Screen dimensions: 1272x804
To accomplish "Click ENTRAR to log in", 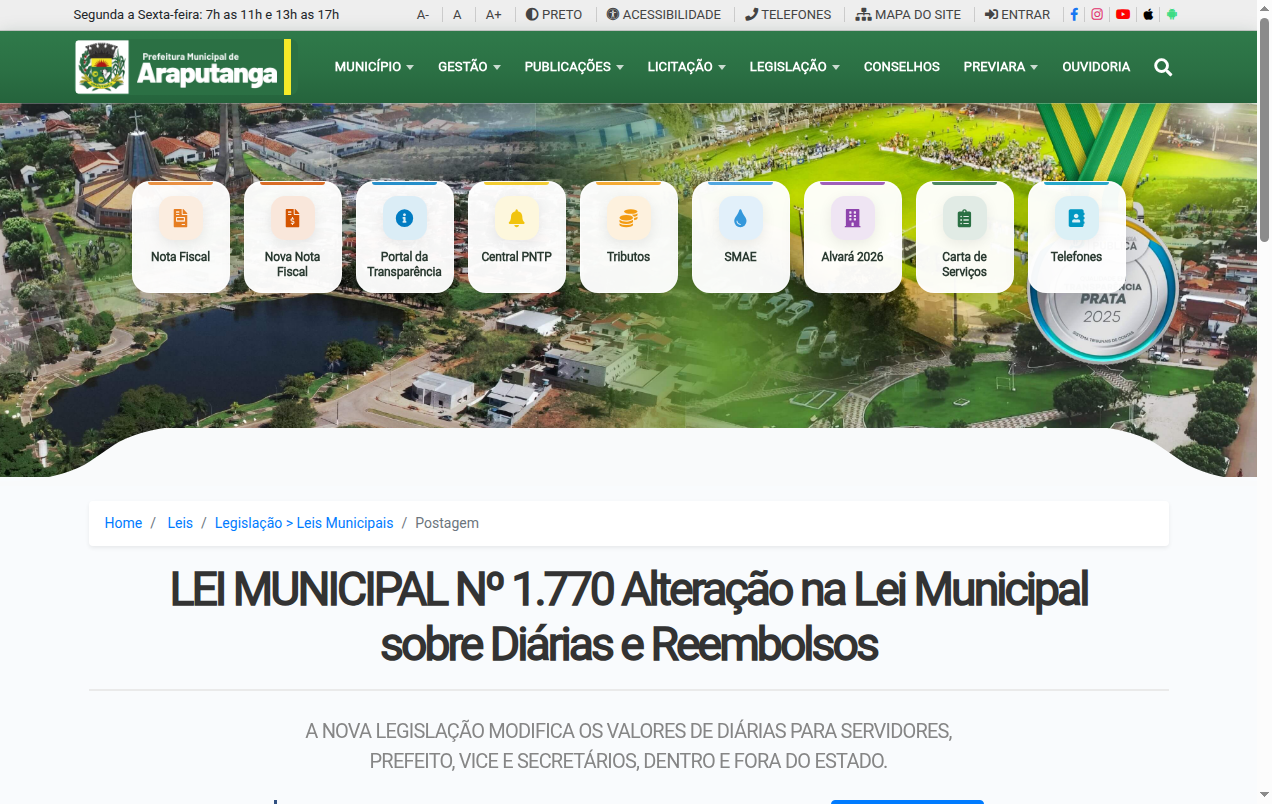I will 1017,15.
